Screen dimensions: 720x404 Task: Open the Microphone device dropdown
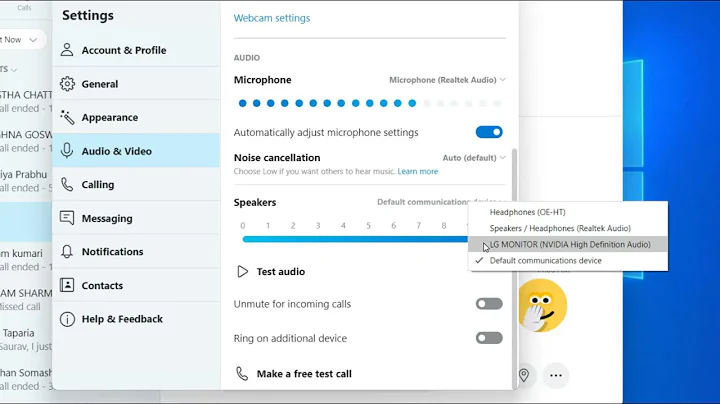(447, 80)
